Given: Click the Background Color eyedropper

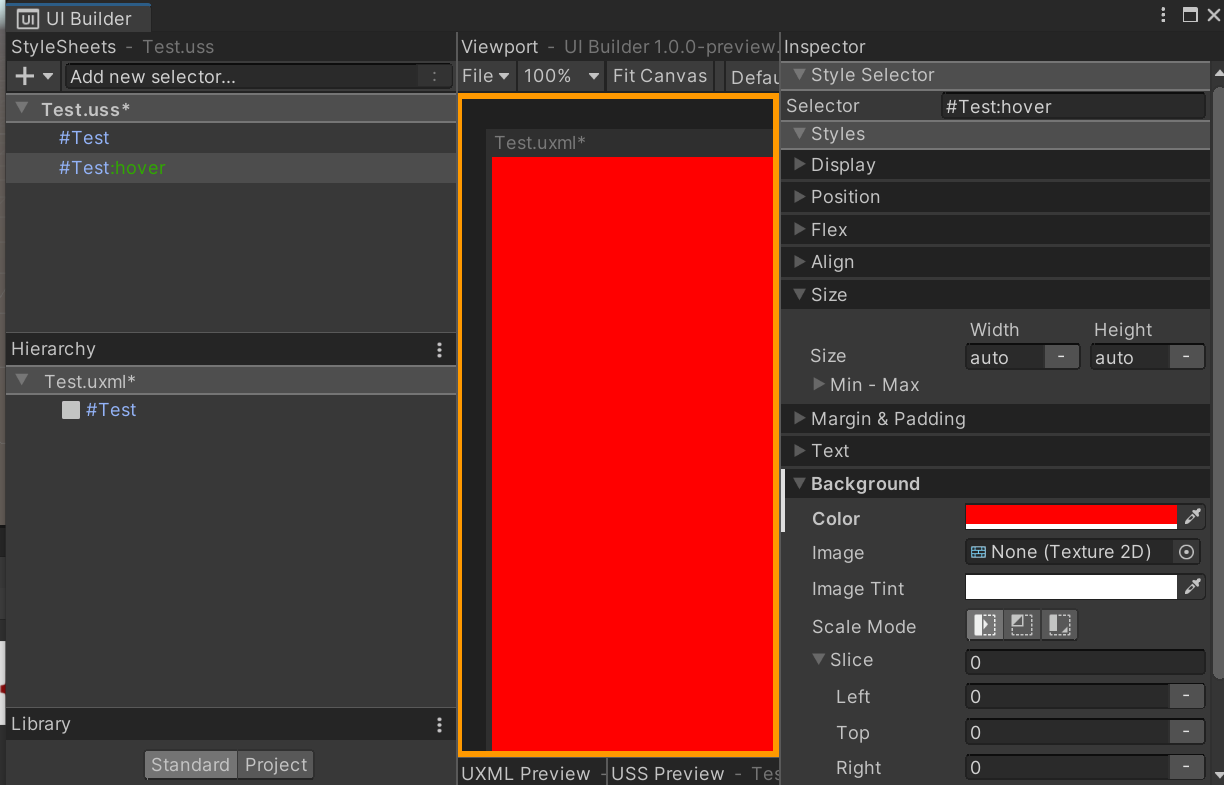Looking at the screenshot, I should coord(1193,516).
